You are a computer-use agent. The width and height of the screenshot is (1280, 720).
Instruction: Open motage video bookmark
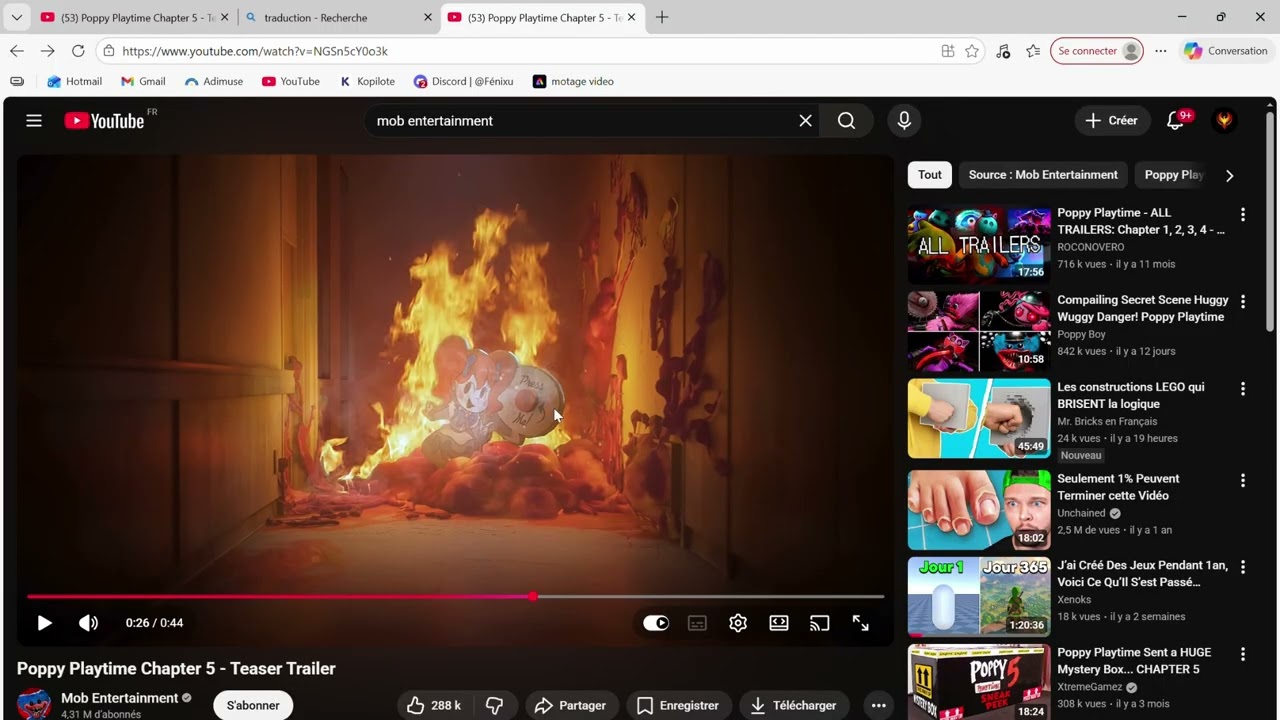pyautogui.click(x=573, y=81)
